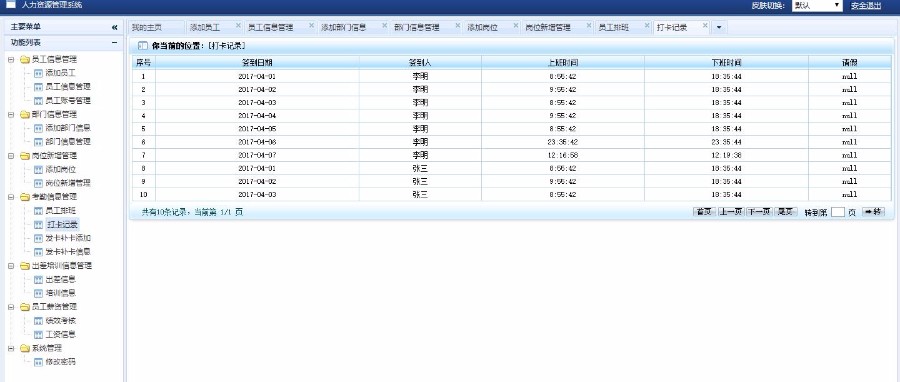
Task: Open the skin switch dropdown
Action: click(x=817, y=5)
